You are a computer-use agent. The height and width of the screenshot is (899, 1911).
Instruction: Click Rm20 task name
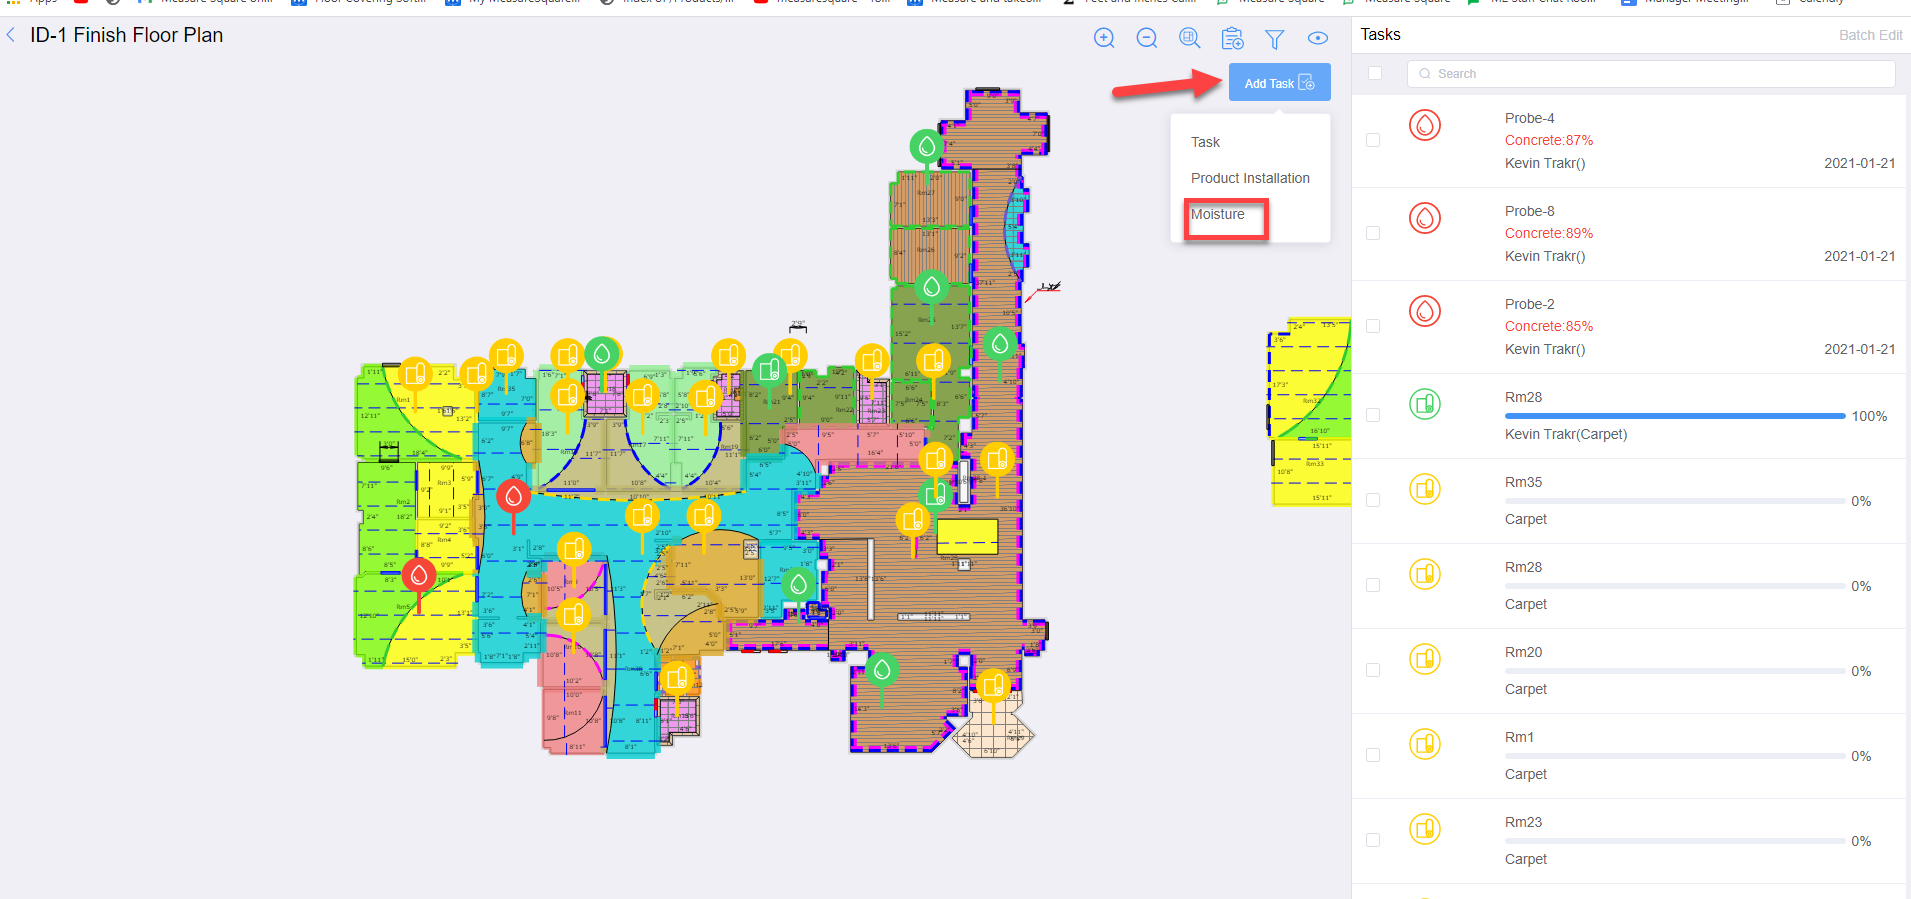click(1523, 652)
